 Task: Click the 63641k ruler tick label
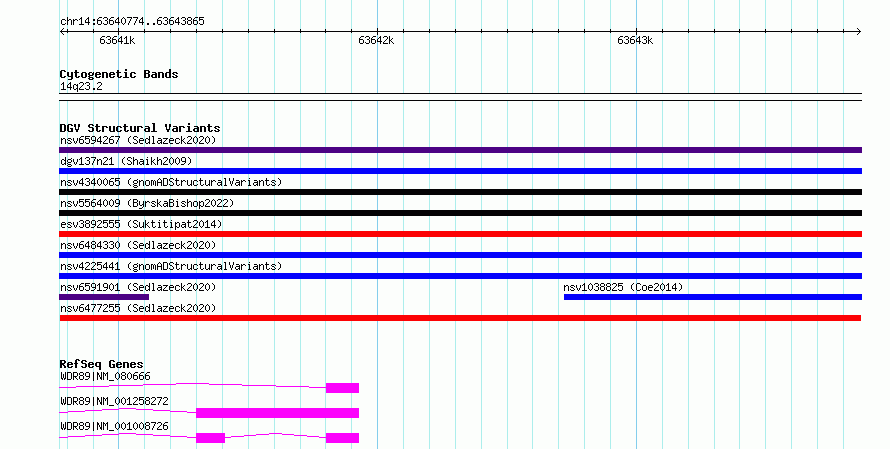(117, 40)
